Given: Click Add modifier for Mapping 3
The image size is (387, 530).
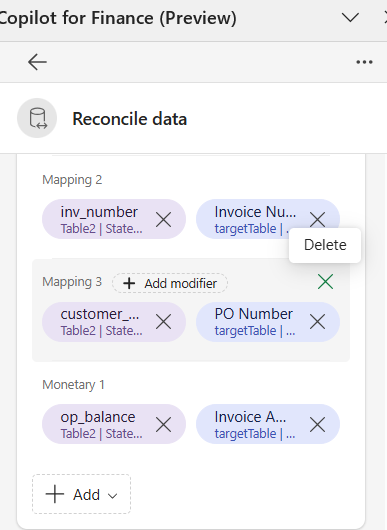Looking at the screenshot, I should pos(170,283).
